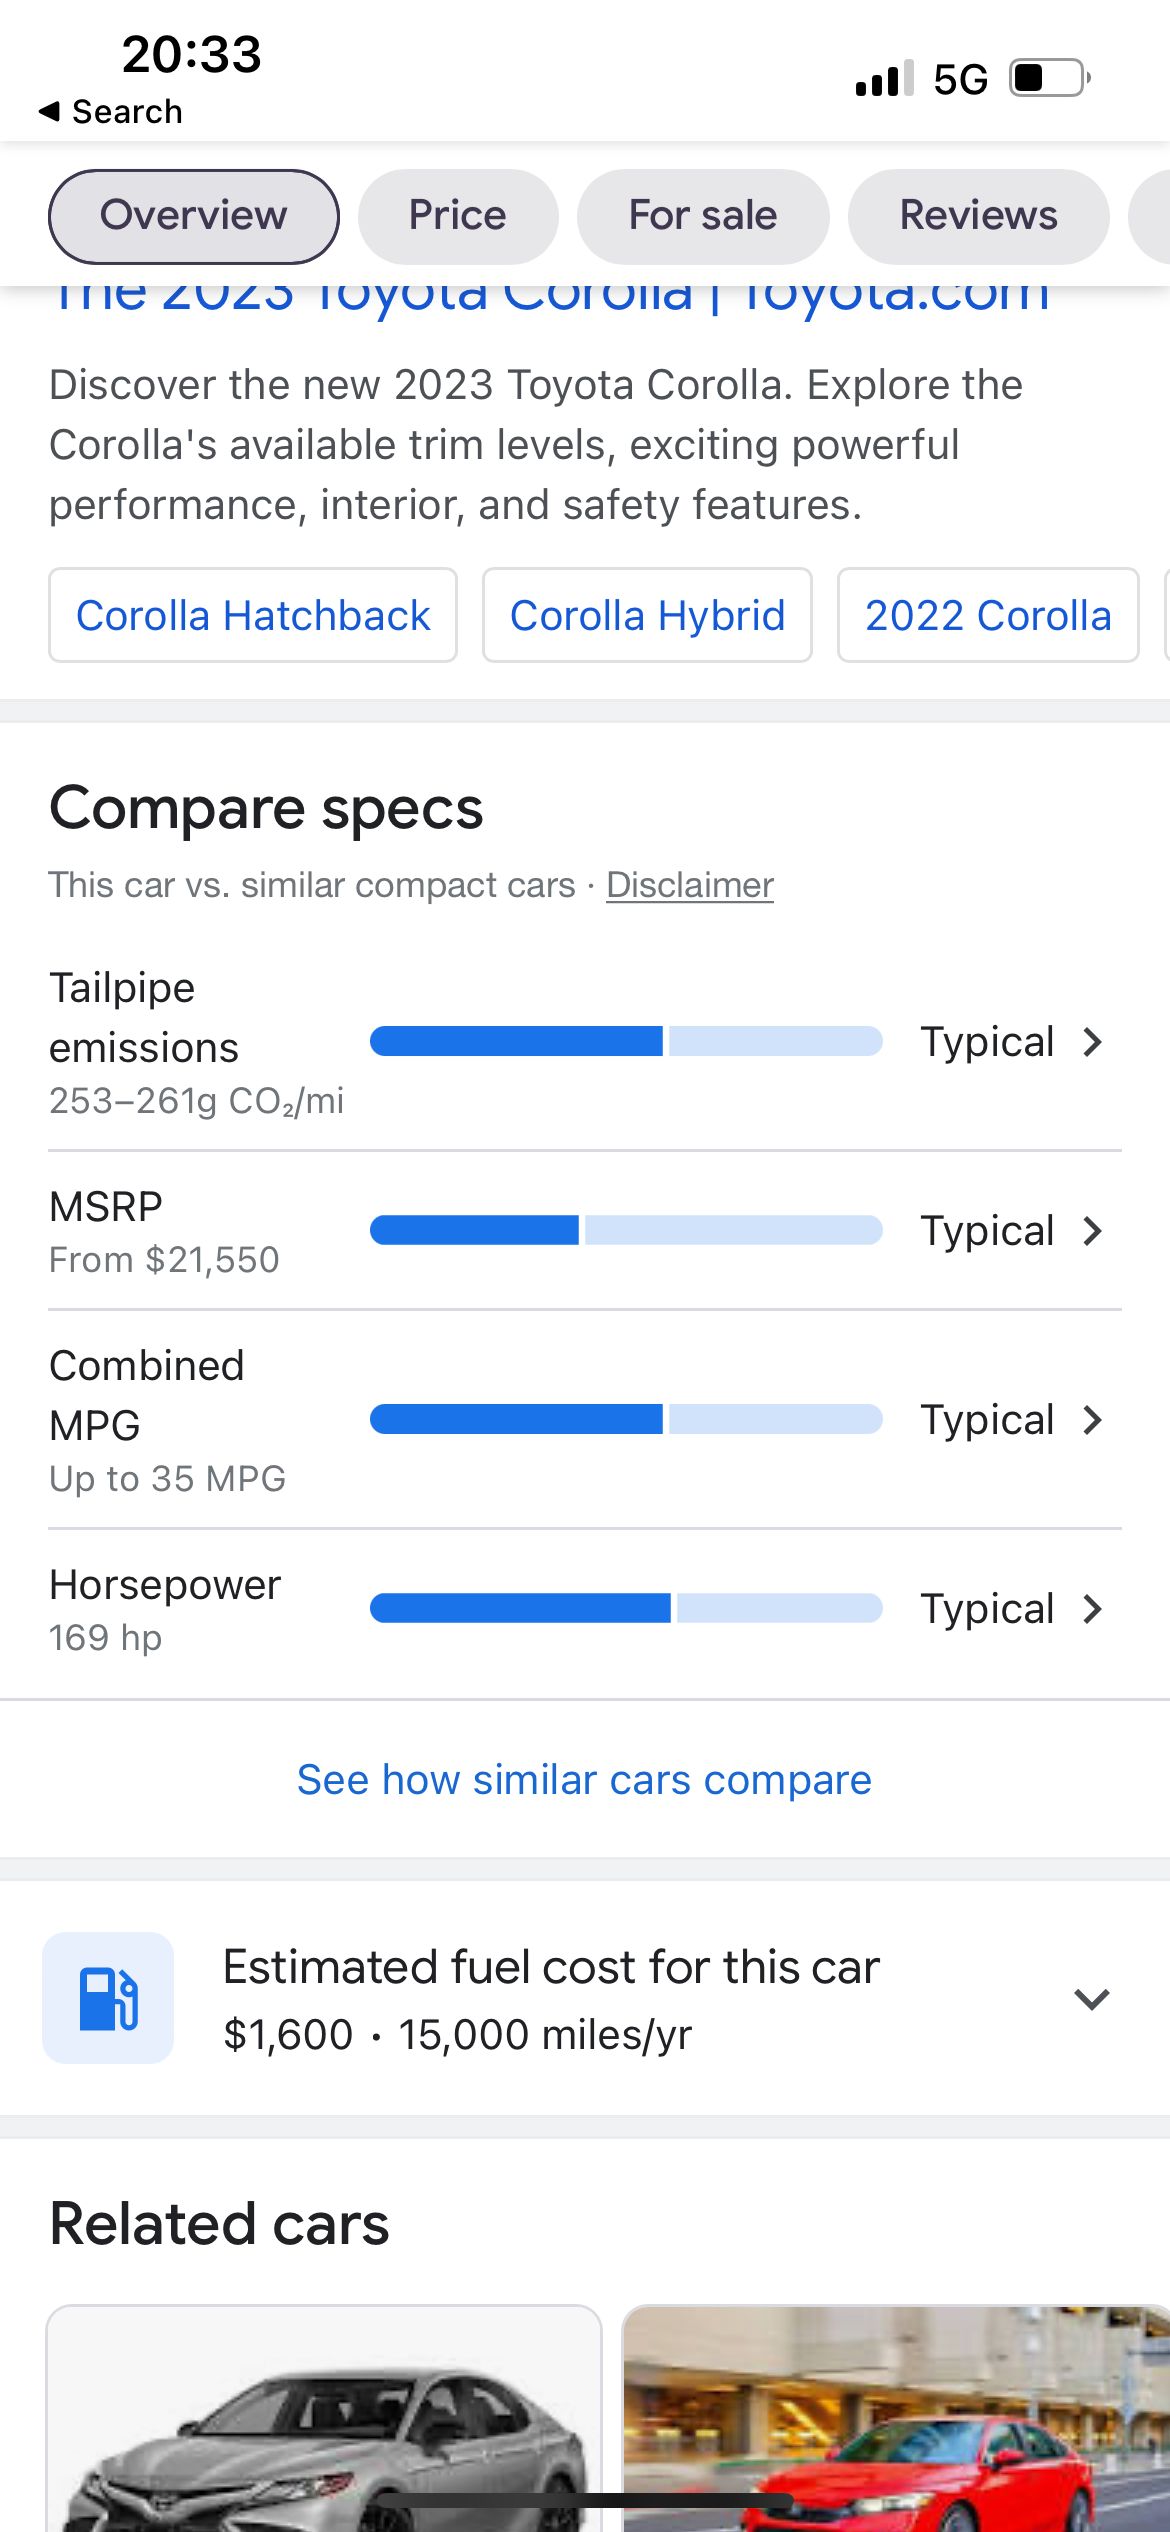Open the gray sedan related car thumbnail
The height and width of the screenshot is (2532, 1170).
(324, 2418)
